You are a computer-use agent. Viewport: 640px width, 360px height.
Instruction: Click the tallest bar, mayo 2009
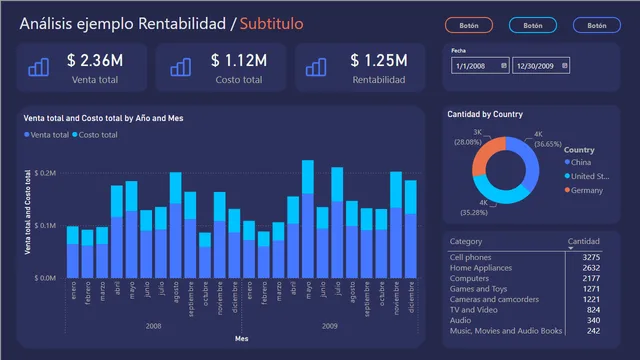(308, 219)
